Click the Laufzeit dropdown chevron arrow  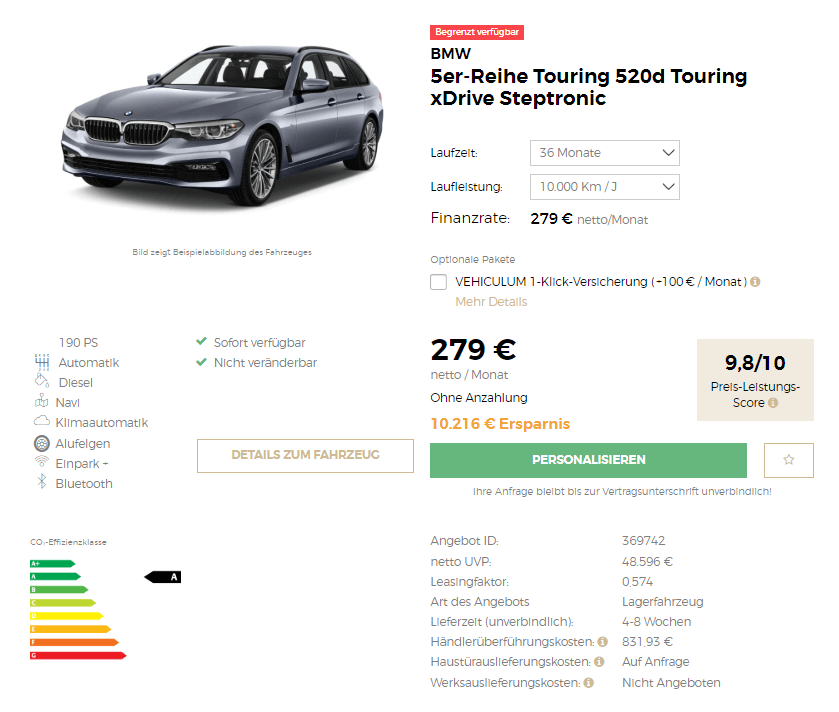[668, 152]
